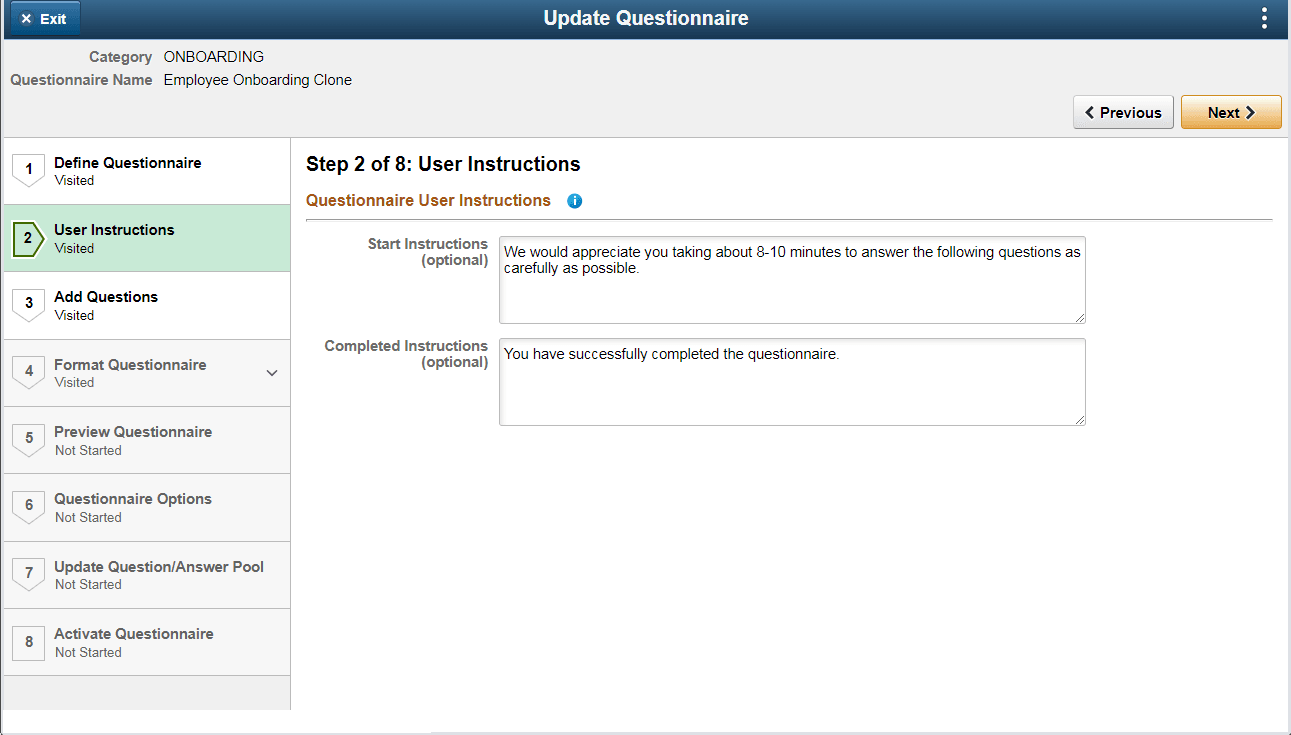Expand the Format Questionnaire step chevron
Image resolution: width=1291 pixels, height=735 pixels.
tap(271, 372)
